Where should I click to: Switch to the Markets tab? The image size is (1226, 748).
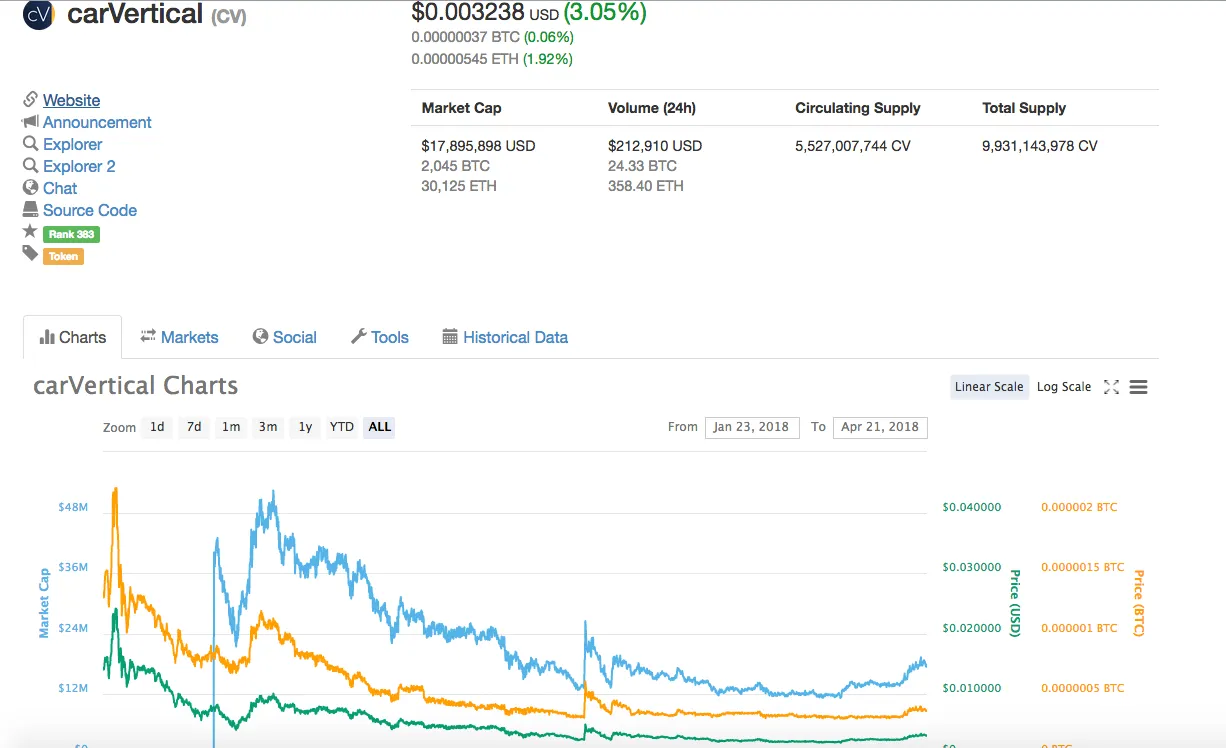[x=179, y=337]
